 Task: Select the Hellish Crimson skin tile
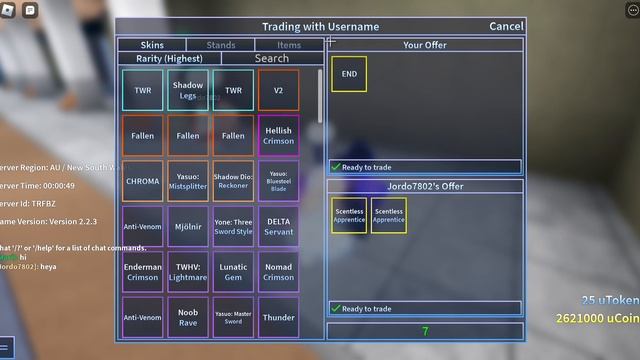(278, 136)
